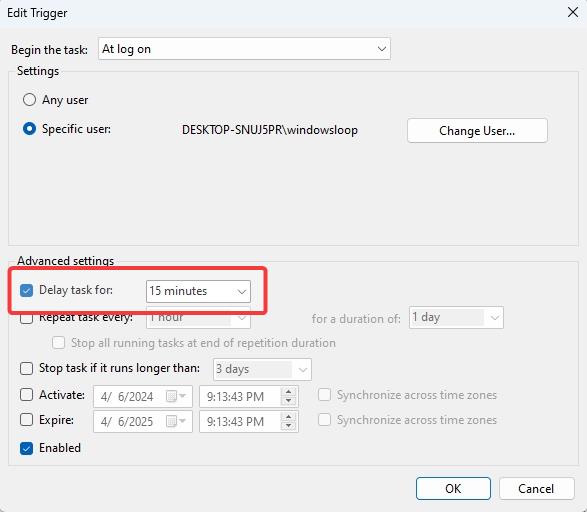The image size is (587, 512).
Task: Enable the Repeat task every checkbox
Action: 27,318
